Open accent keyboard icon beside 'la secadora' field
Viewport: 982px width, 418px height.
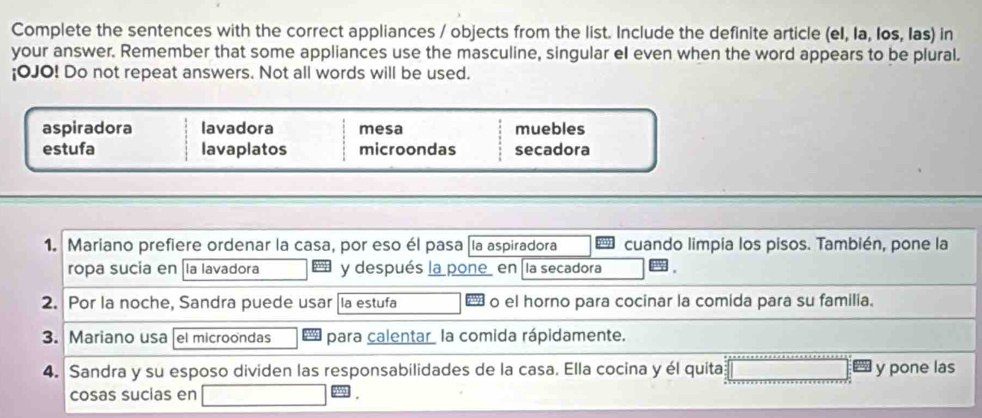coord(658,269)
